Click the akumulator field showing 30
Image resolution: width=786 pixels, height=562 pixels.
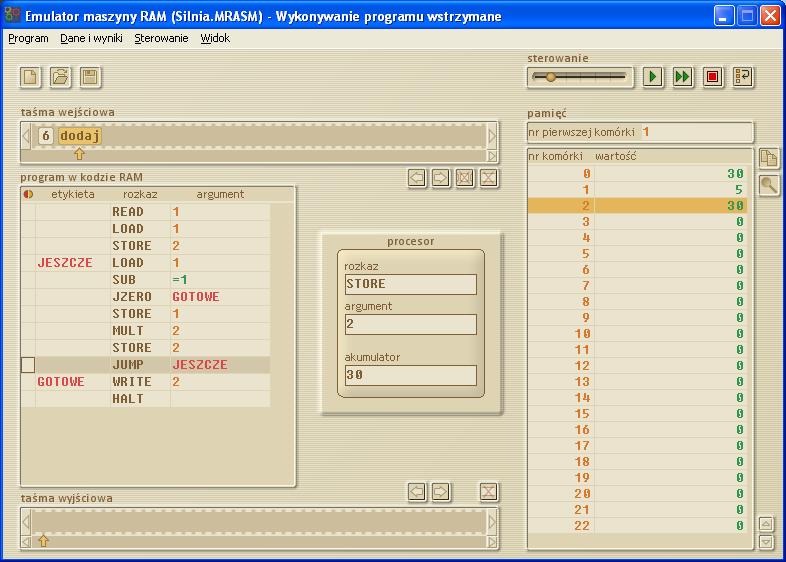coord(411,375)
